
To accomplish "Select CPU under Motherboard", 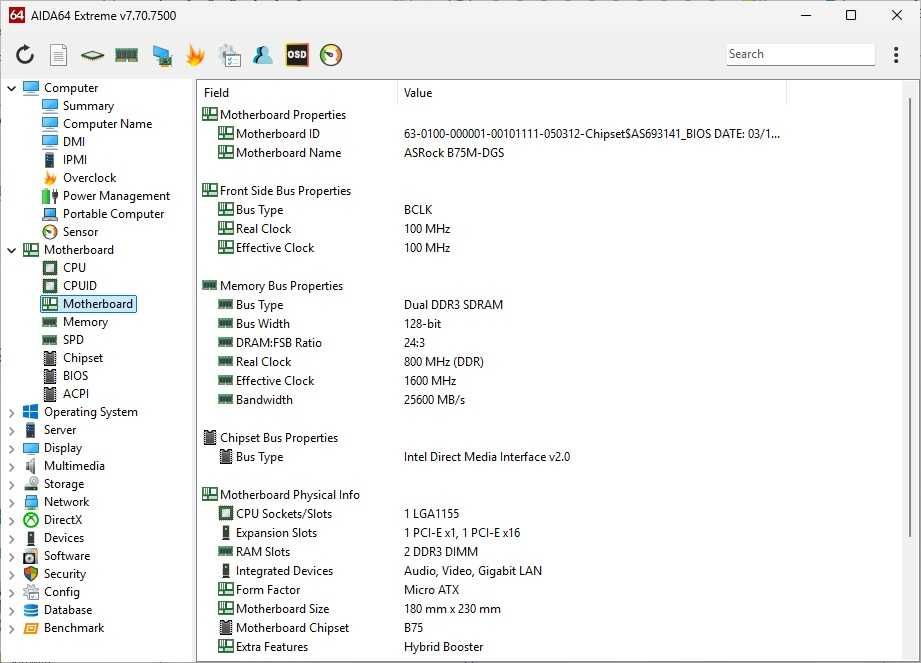I will tap(74, 268).
